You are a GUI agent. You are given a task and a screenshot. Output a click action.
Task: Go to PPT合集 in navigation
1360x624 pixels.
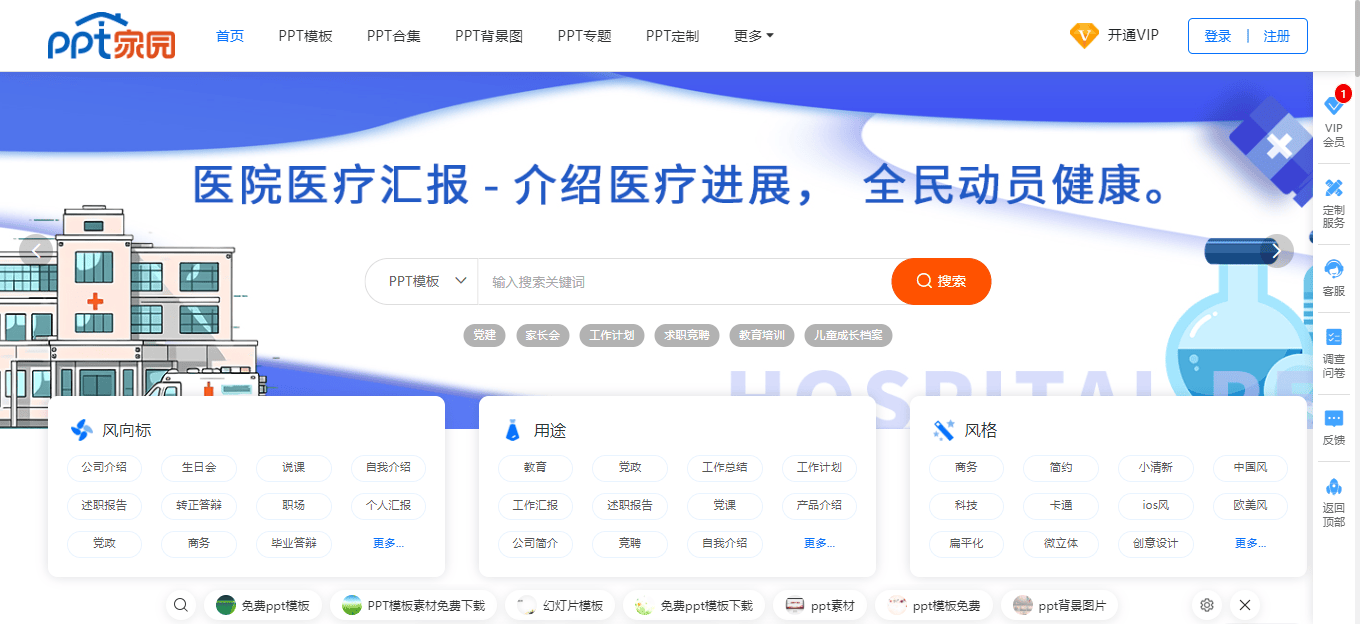pos(393,36)
